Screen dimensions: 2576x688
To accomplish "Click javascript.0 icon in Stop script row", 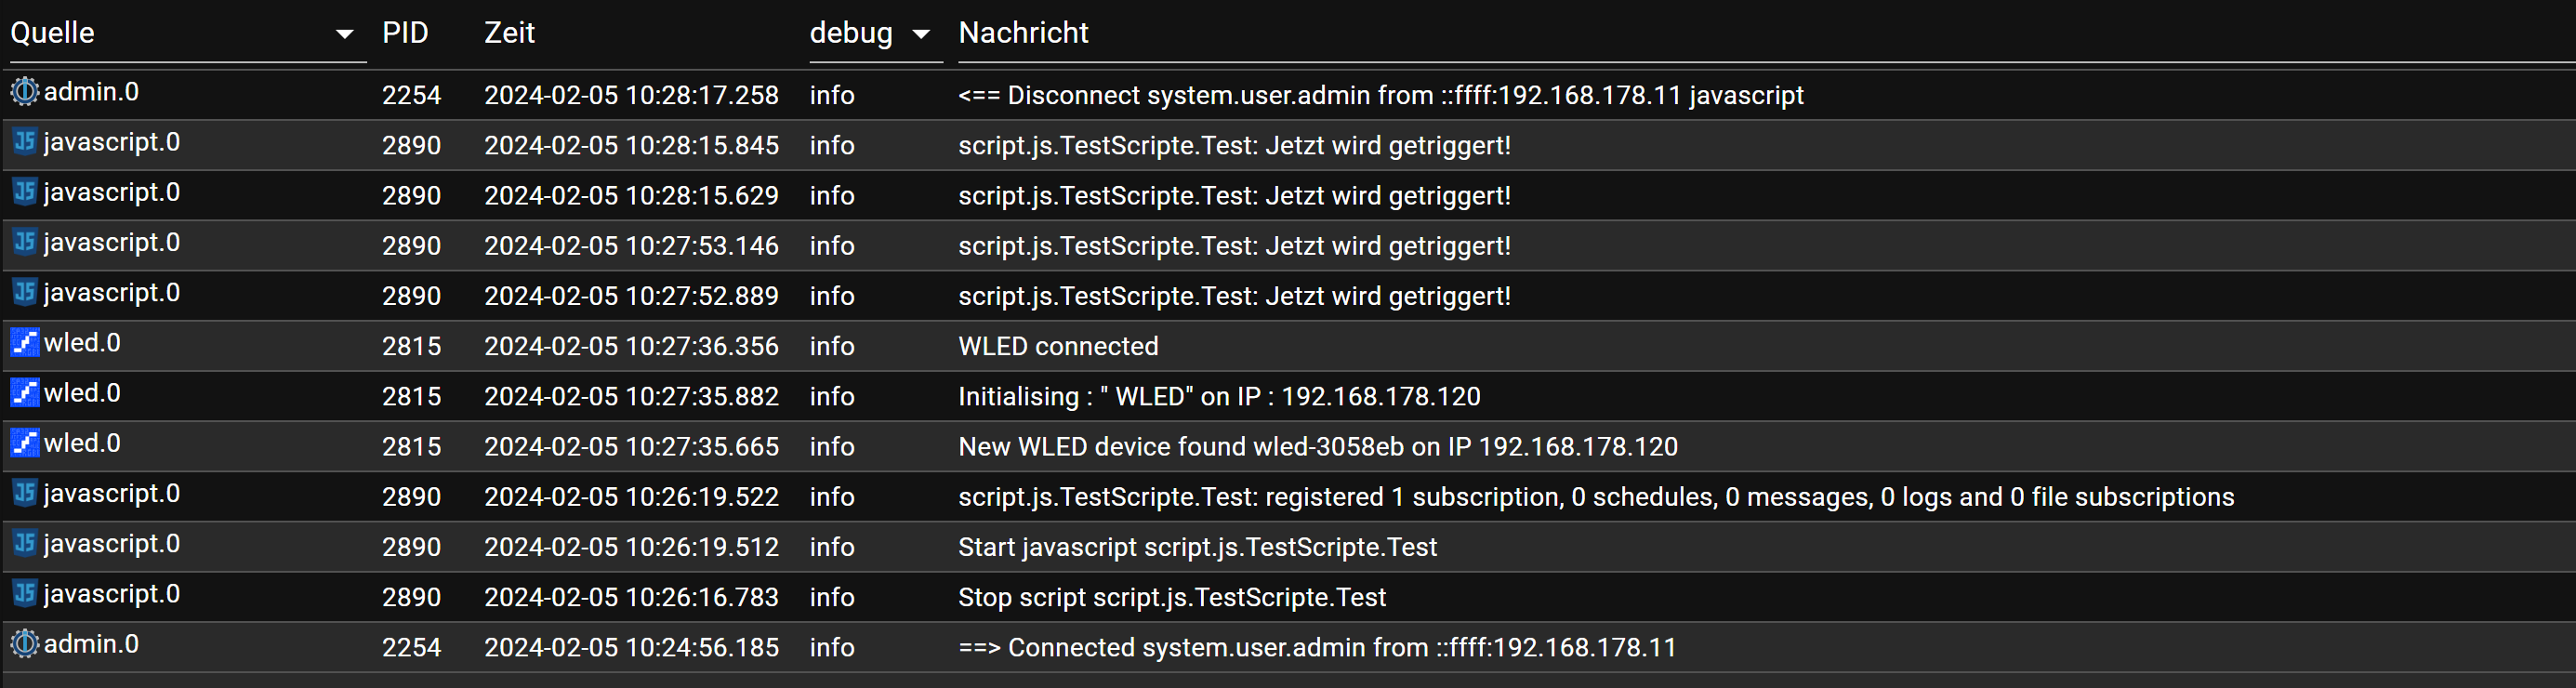I will click(x=25, y=593).
